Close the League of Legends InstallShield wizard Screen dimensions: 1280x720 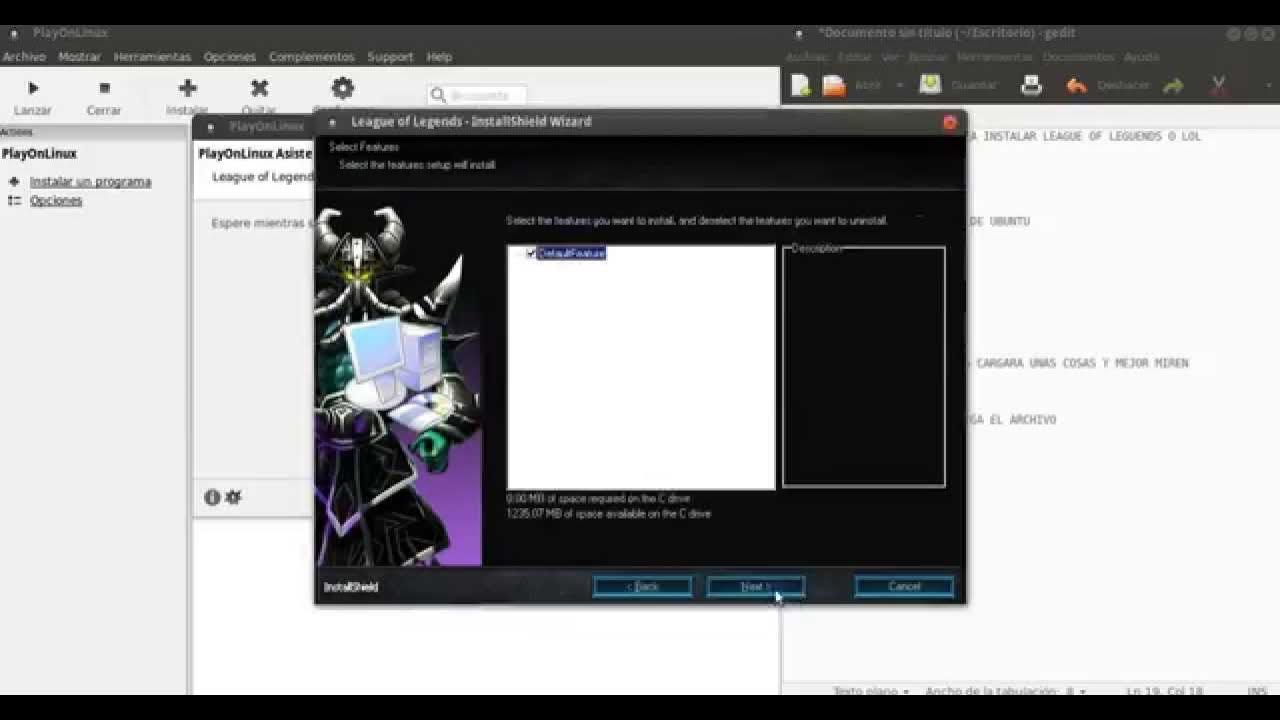click(949, 122)
